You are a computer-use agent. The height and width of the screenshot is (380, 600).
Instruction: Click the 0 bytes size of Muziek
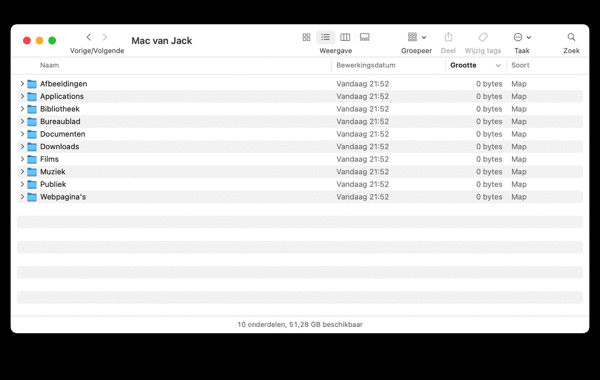489,172
